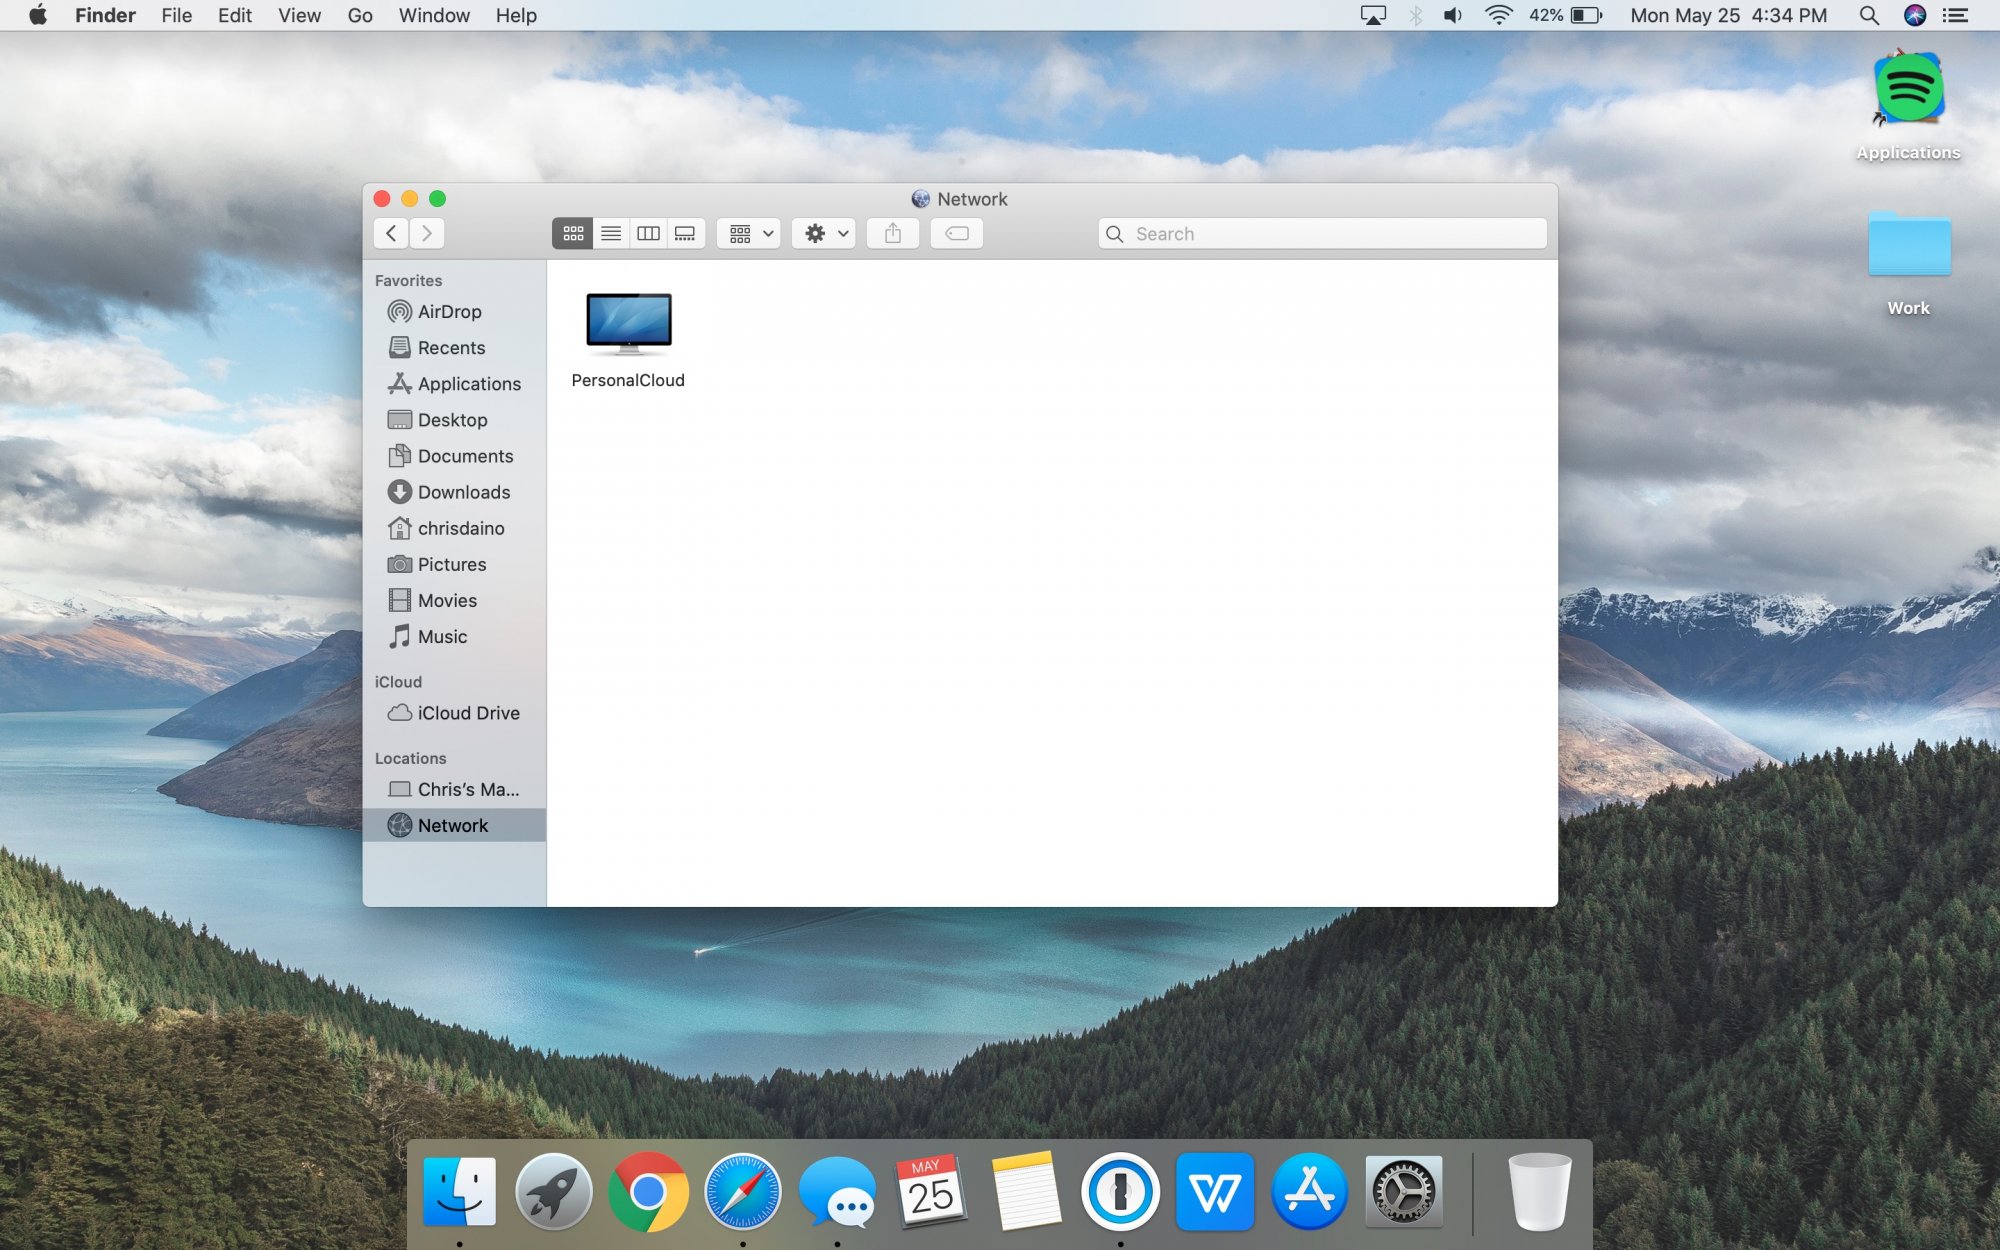Viewport: 2000px width, 1250px height.
Task: Open App Store from the Dock
Action: point(1309,1191)
